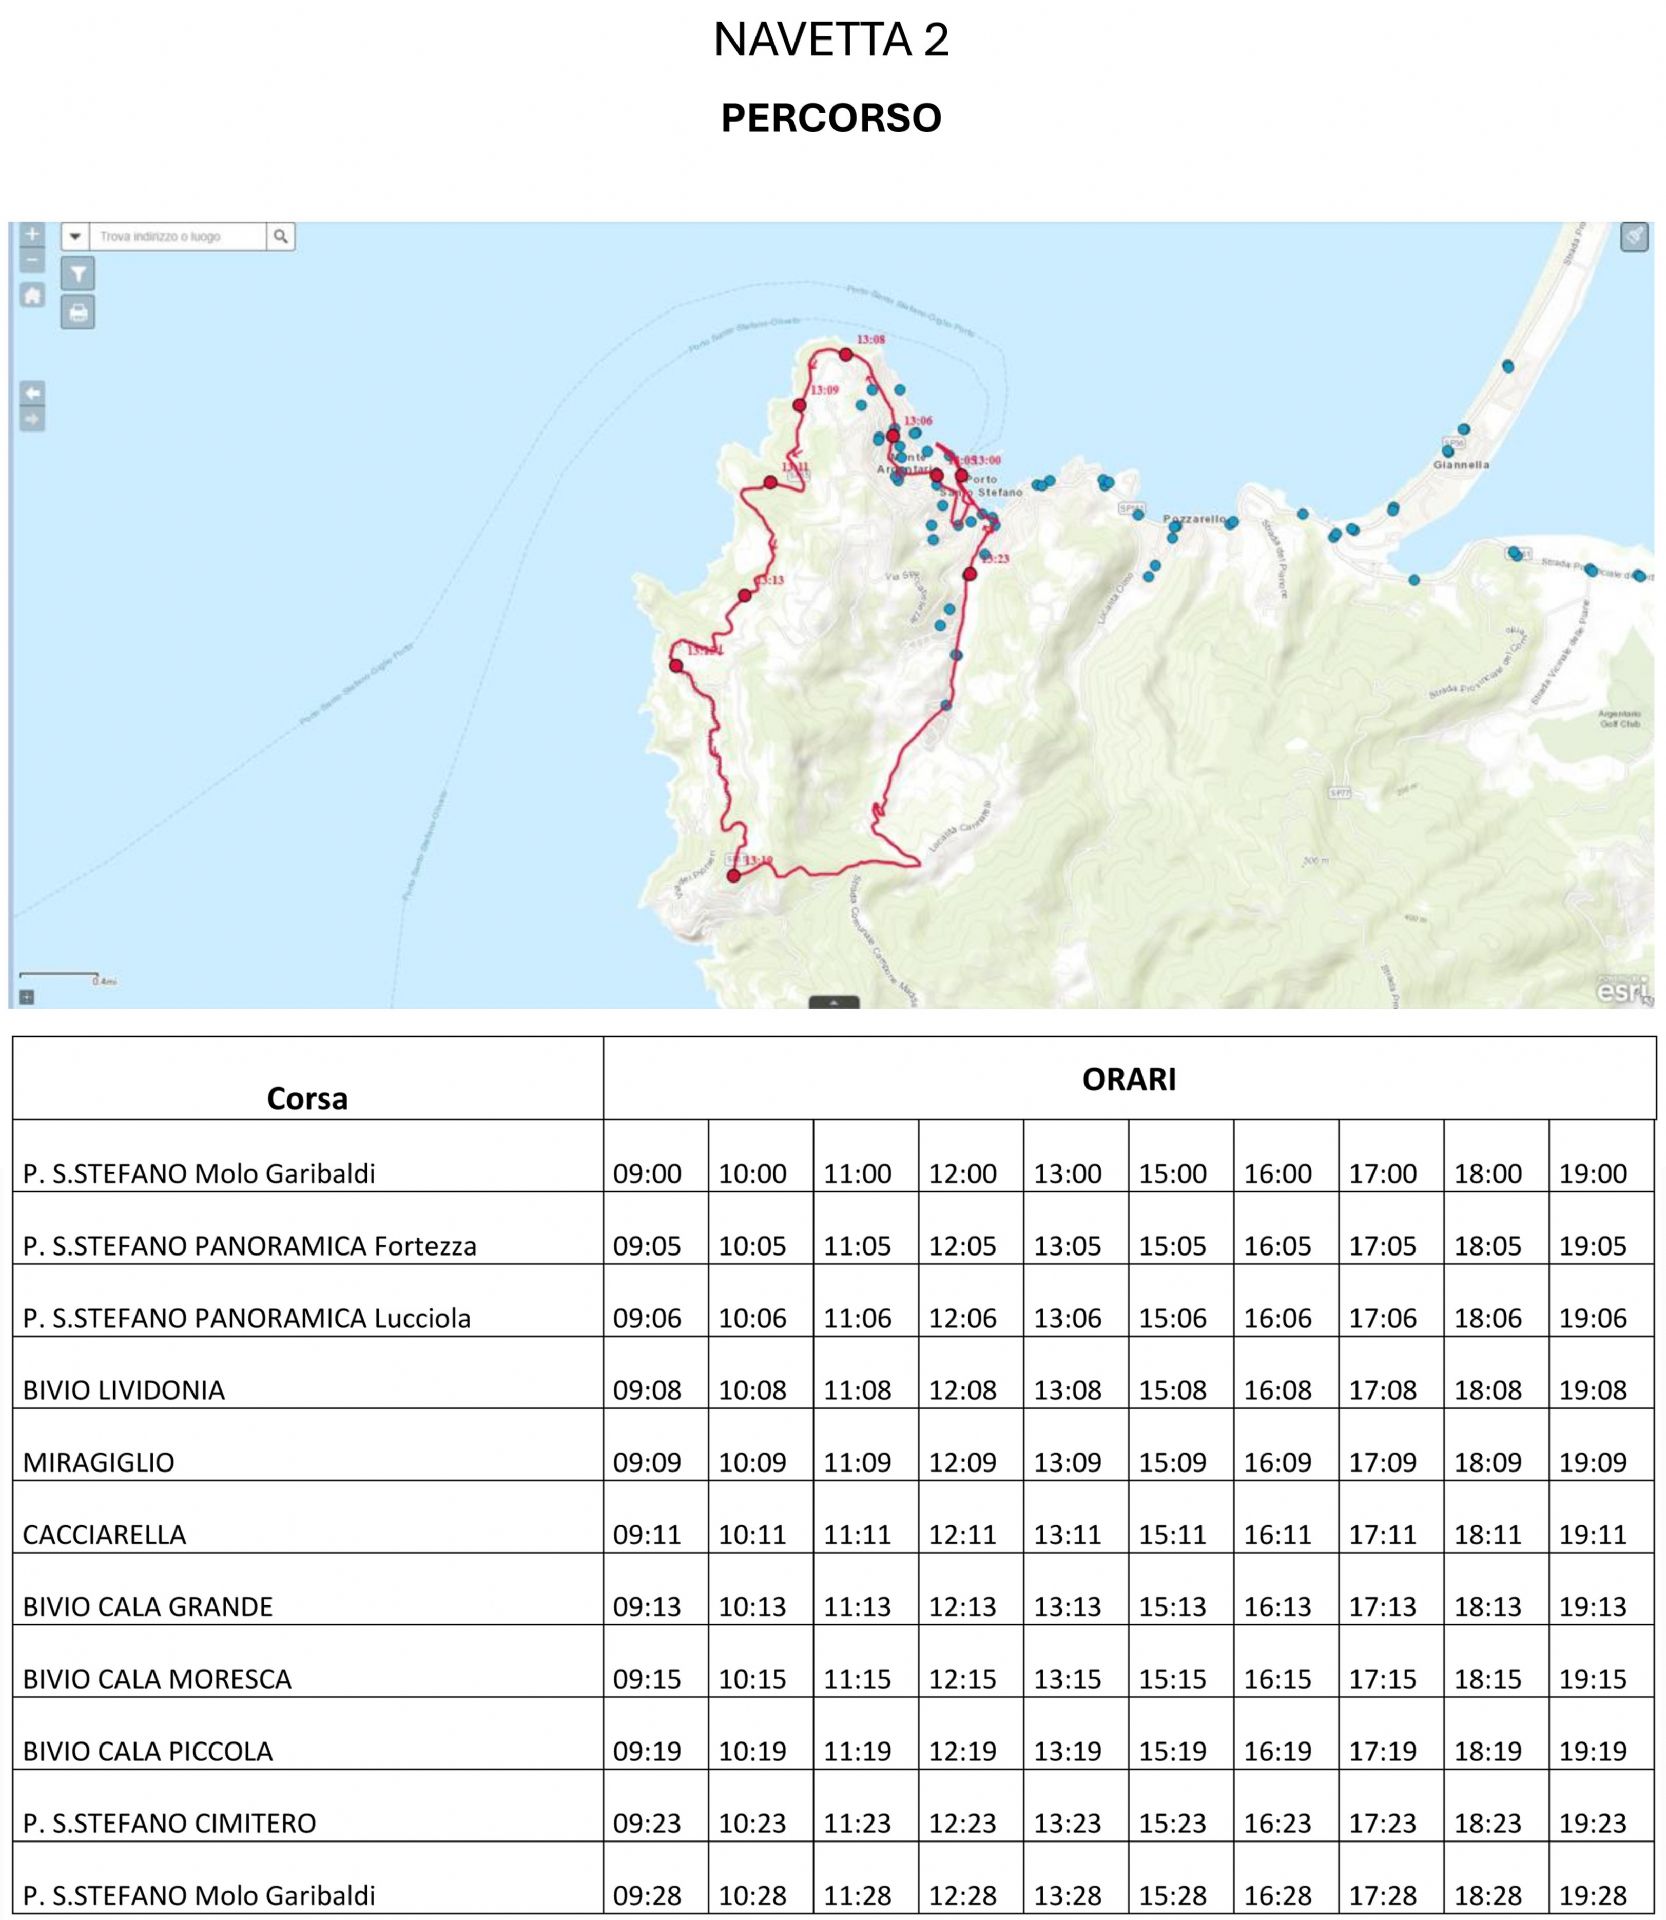The height and width of the screenshot is (1920, 1666).
Task: Click the ORARI table header
Action: [1129, 1079]
